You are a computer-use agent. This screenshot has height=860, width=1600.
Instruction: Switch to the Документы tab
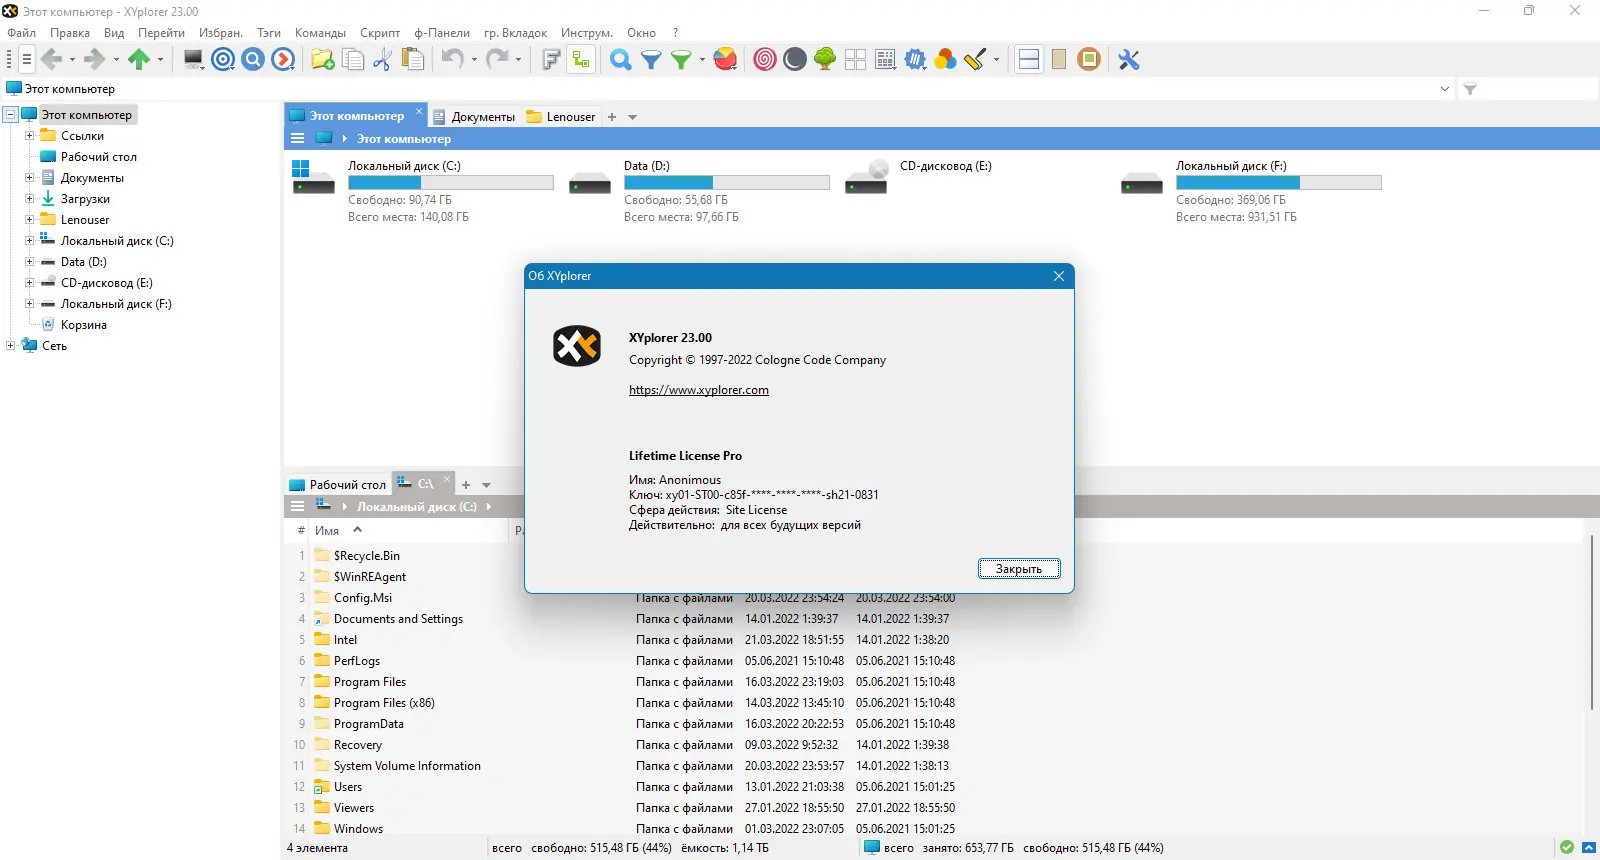[474, 117]
